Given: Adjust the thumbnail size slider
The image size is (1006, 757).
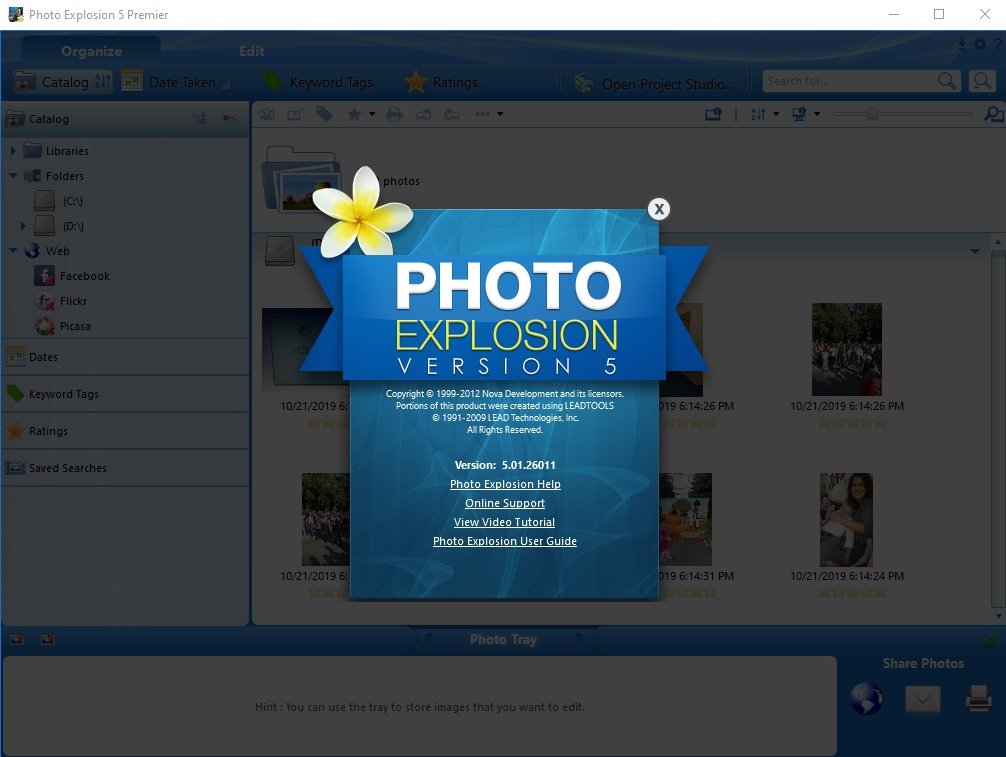Looking at the screenshot, I should [872, 114].
